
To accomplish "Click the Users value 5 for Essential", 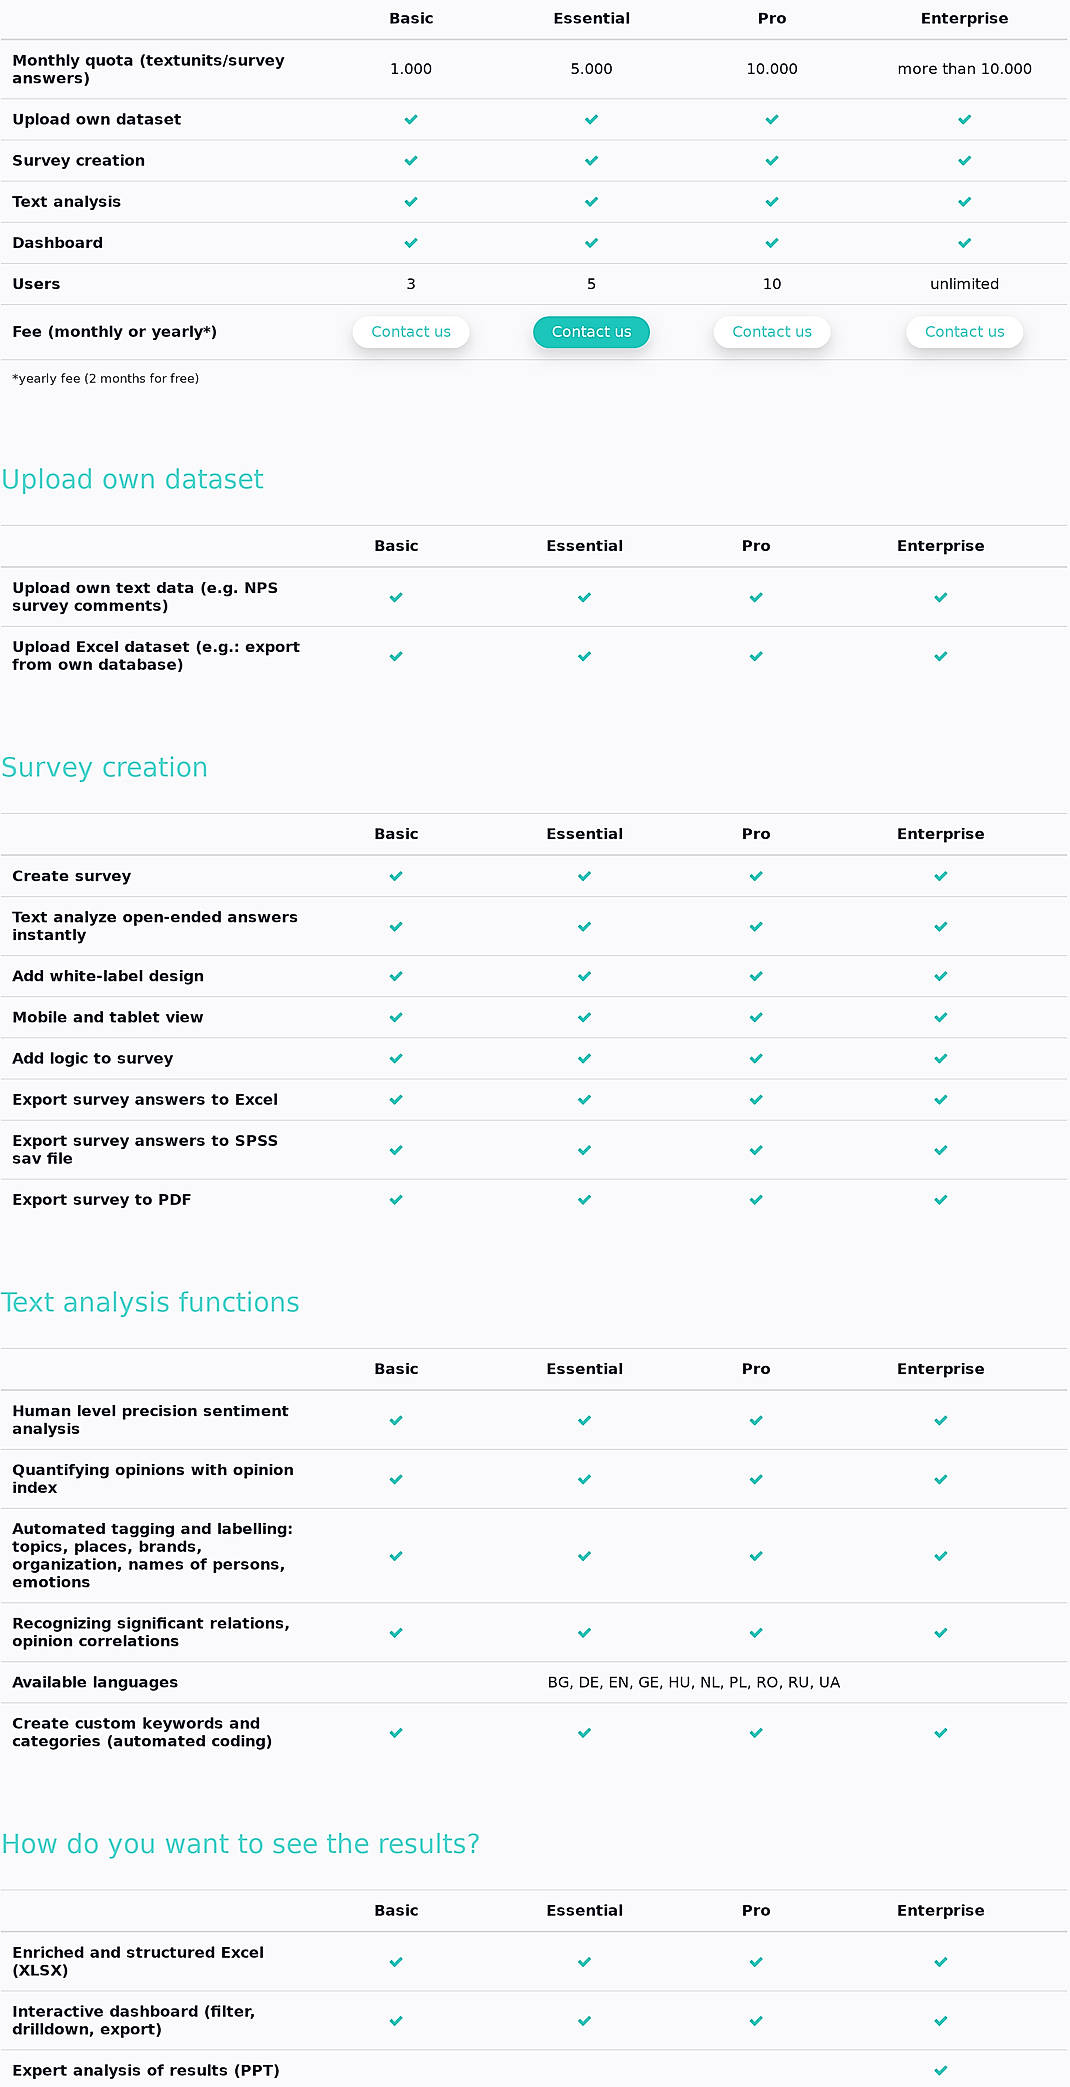I will coord(591,284).
